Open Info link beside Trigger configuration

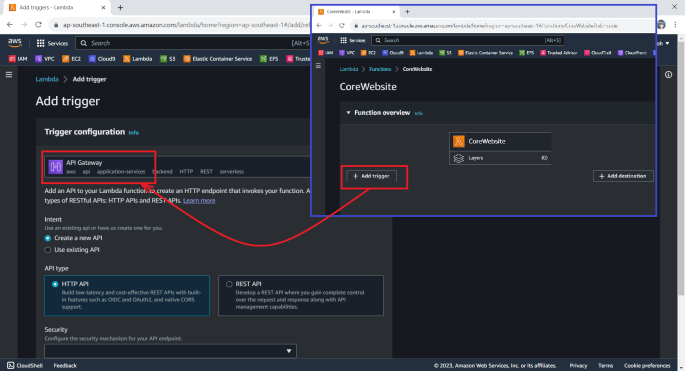(x=134, y=133)
